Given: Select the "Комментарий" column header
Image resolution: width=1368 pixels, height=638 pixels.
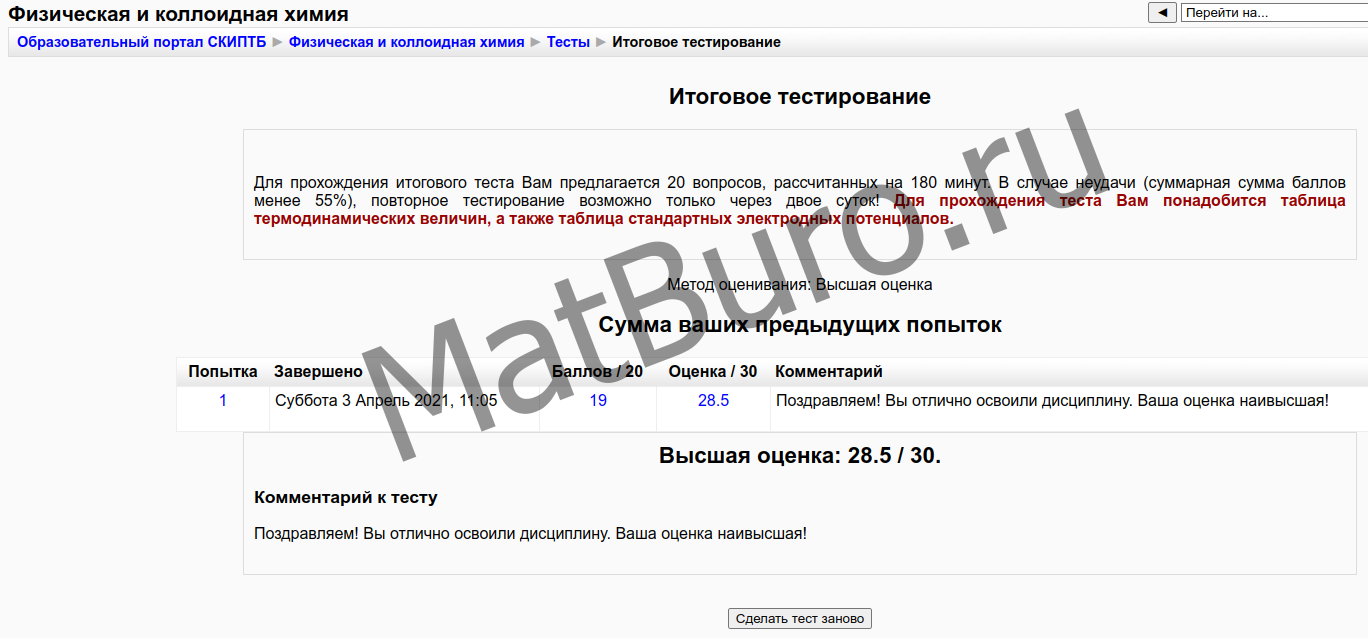Looking at the screenshot, I should [x=829, y=372].
